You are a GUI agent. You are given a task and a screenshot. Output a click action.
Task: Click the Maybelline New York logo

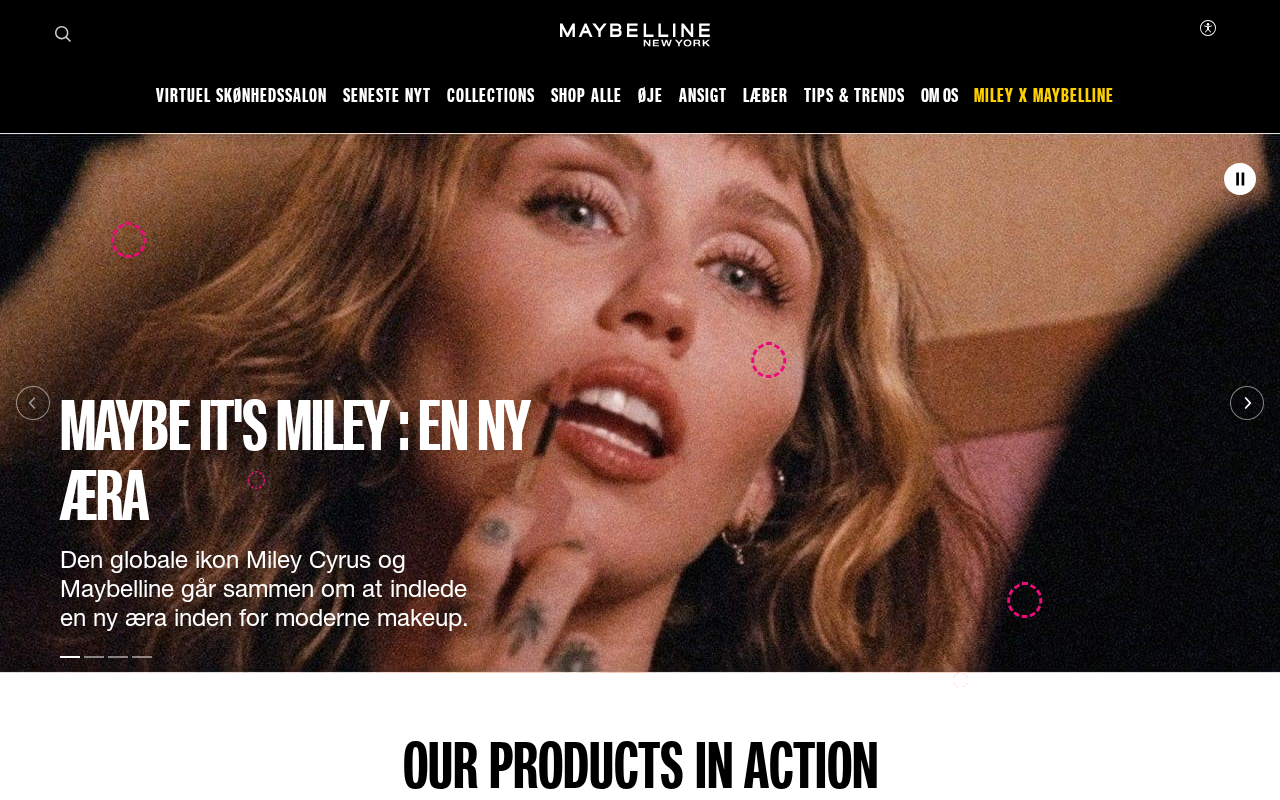pos(635,35)
